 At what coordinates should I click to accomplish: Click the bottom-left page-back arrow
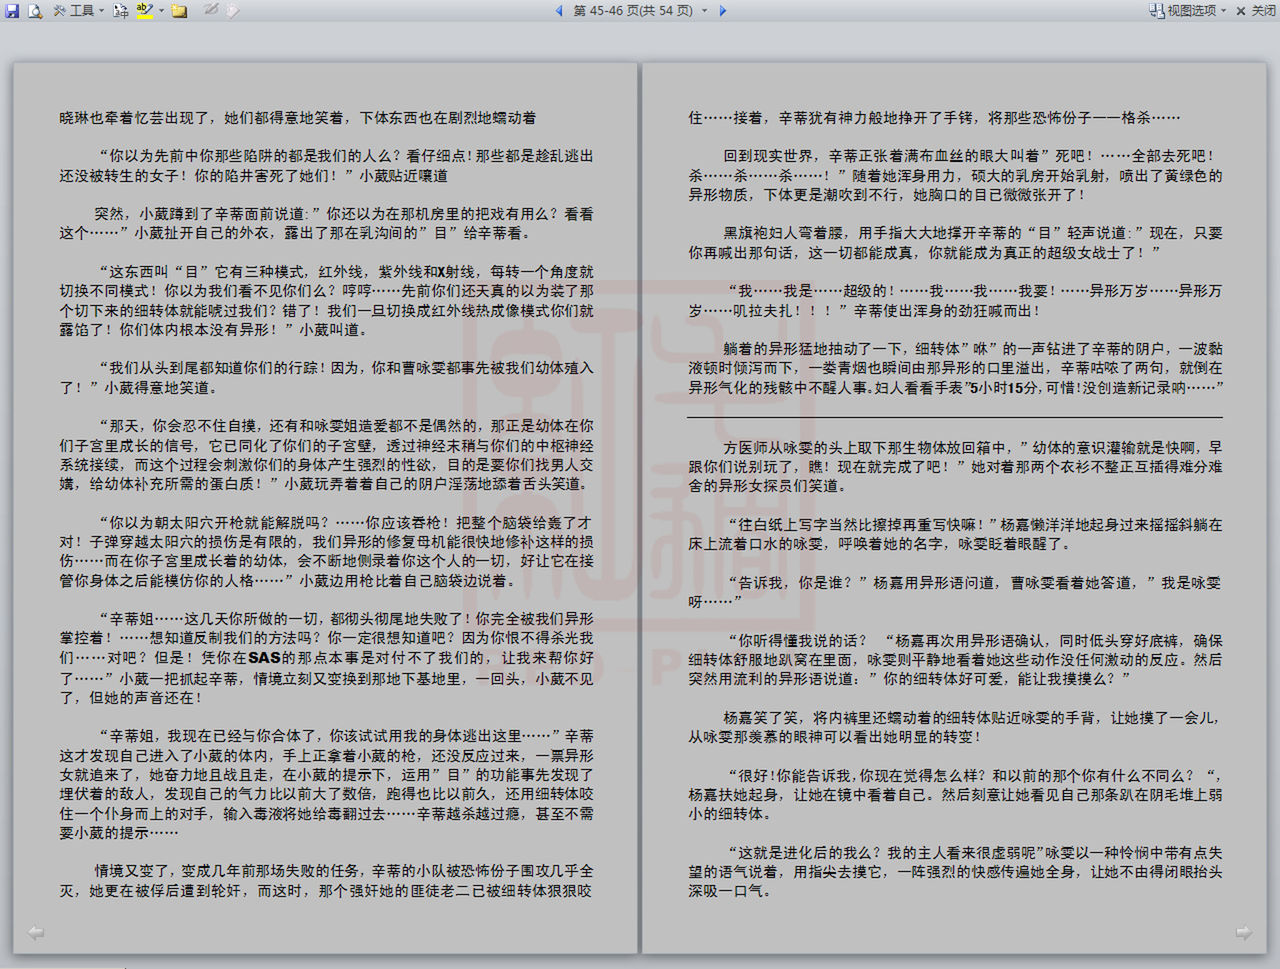click(36, 933)
